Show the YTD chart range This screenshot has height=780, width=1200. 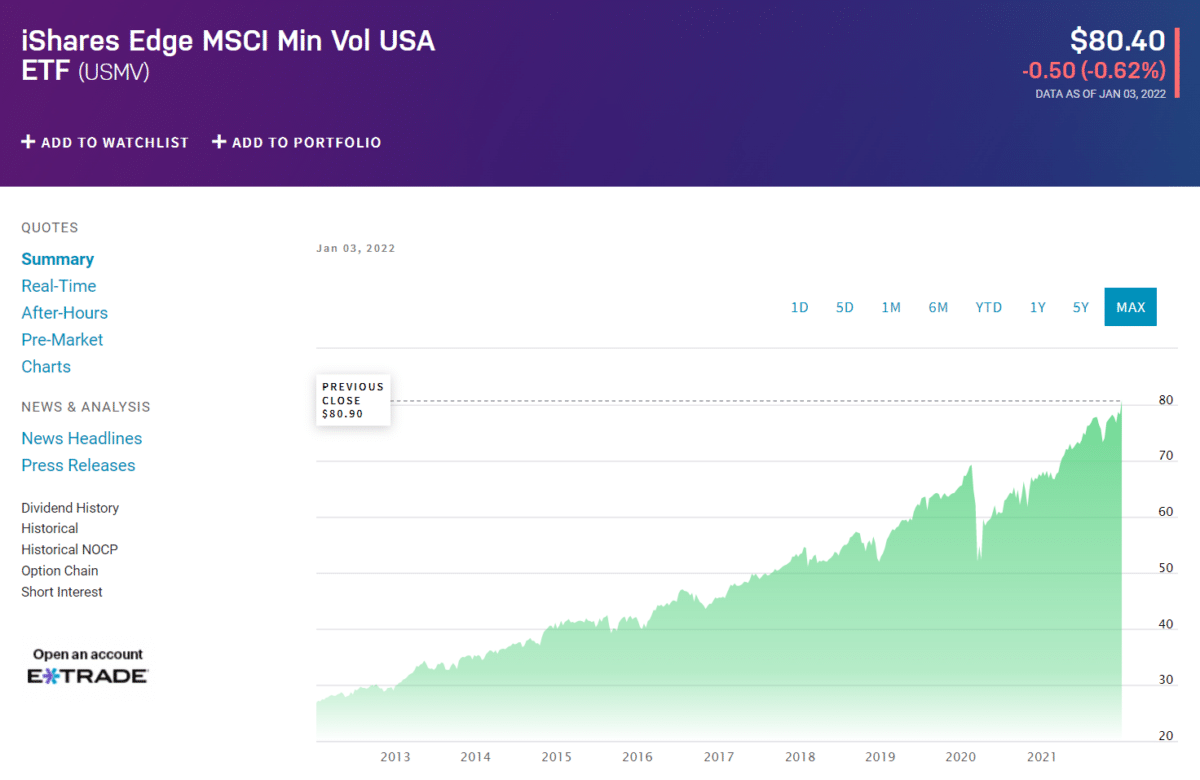[x=989, y=307]
